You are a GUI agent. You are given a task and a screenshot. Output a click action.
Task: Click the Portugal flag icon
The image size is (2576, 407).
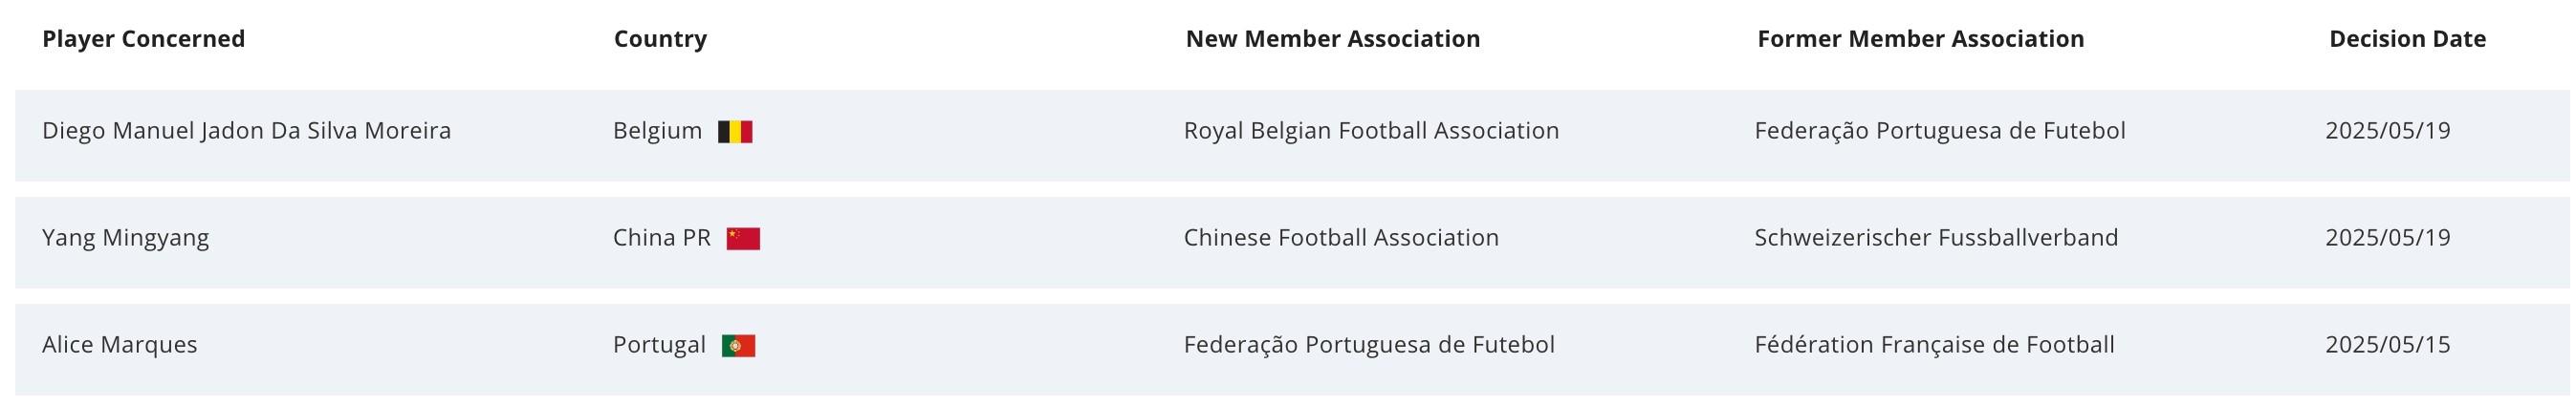[x=739, y=346]
